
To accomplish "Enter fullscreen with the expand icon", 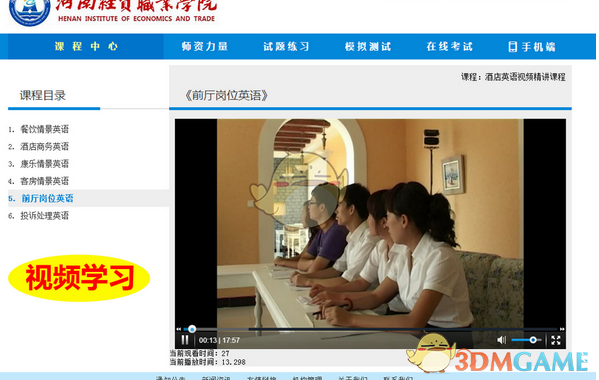I will click(x=556, y=340).
